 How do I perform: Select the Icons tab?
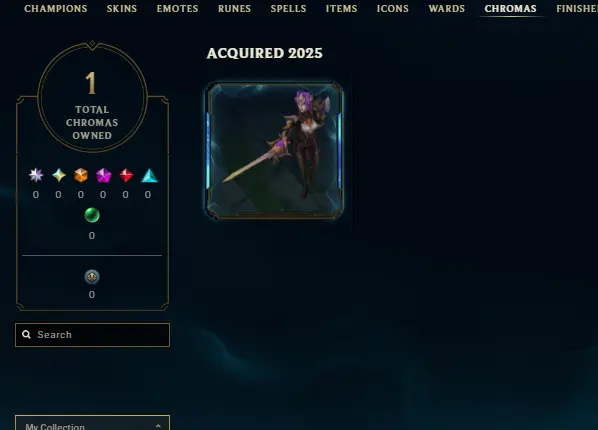(x=393, y=8)
